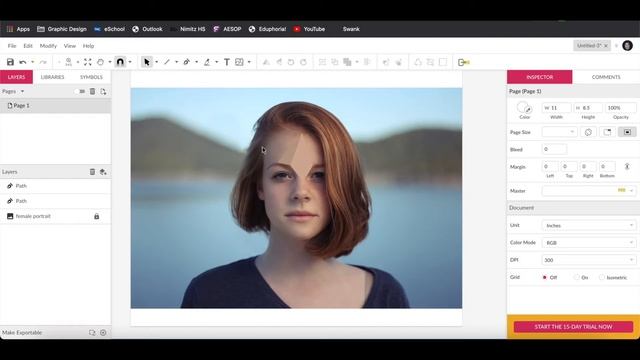Click the Save icon in the toolbar
Image resolution: width=640 pixels, height=360 pixels.
coord(10,62)
